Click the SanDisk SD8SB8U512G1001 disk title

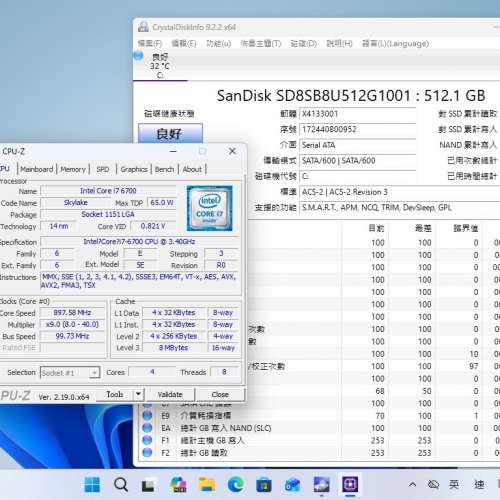tap(351, 96)
